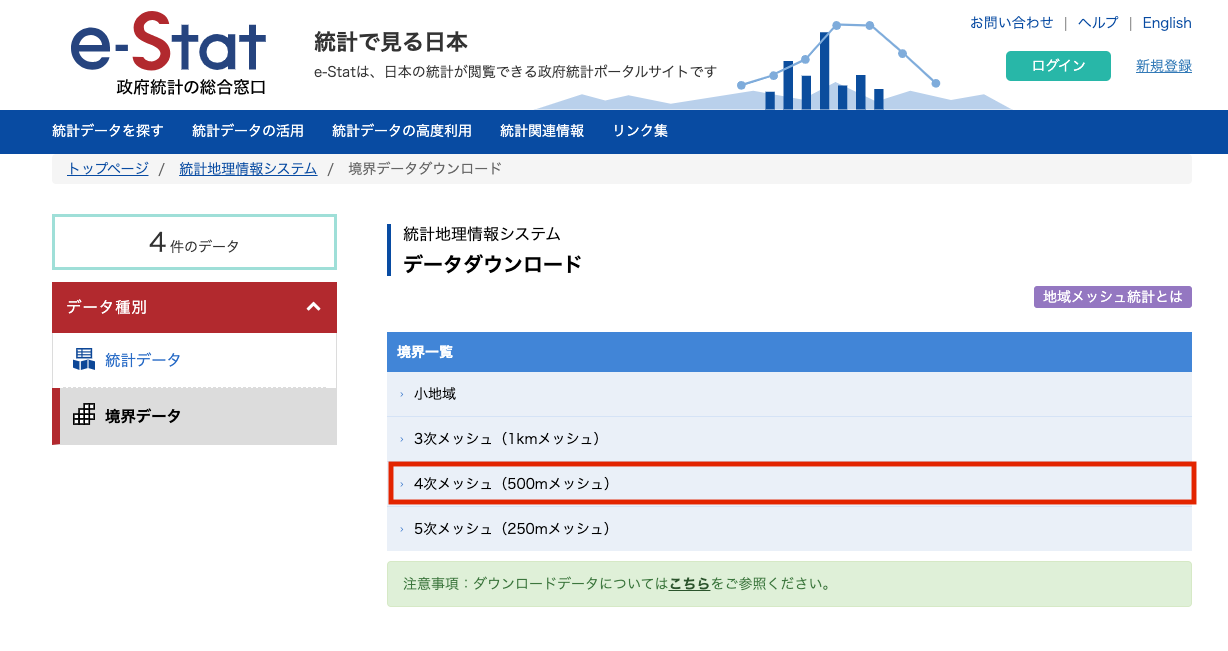Click the ログイン button
The height and width of the screenshot is (651, 1228).
(x=1057, y=65)
